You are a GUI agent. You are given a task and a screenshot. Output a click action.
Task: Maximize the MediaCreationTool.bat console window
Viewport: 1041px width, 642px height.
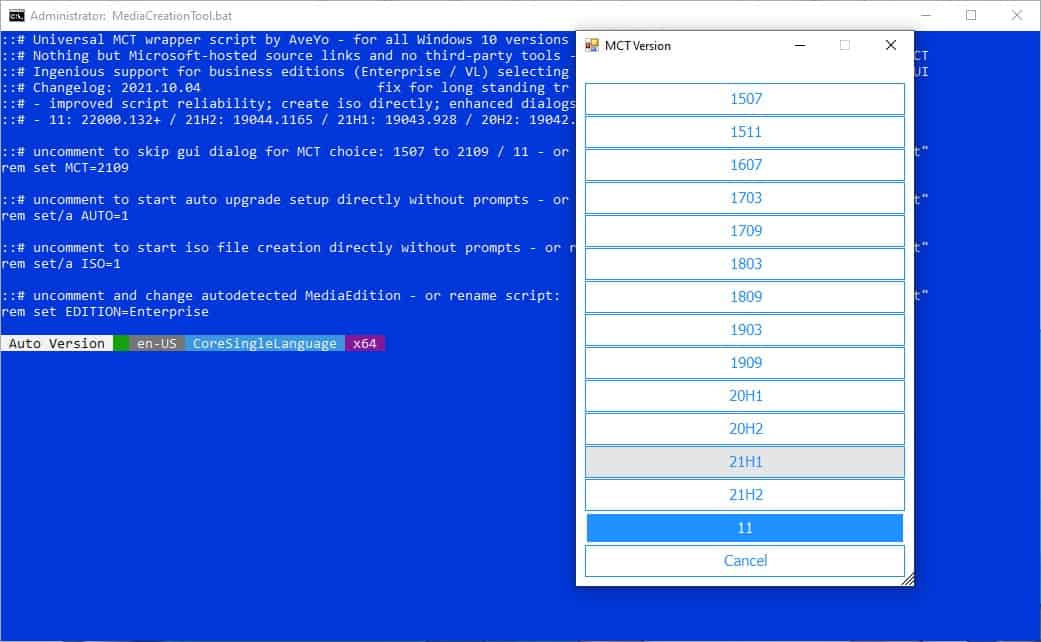pyautogui.click(x=971, y=15)
